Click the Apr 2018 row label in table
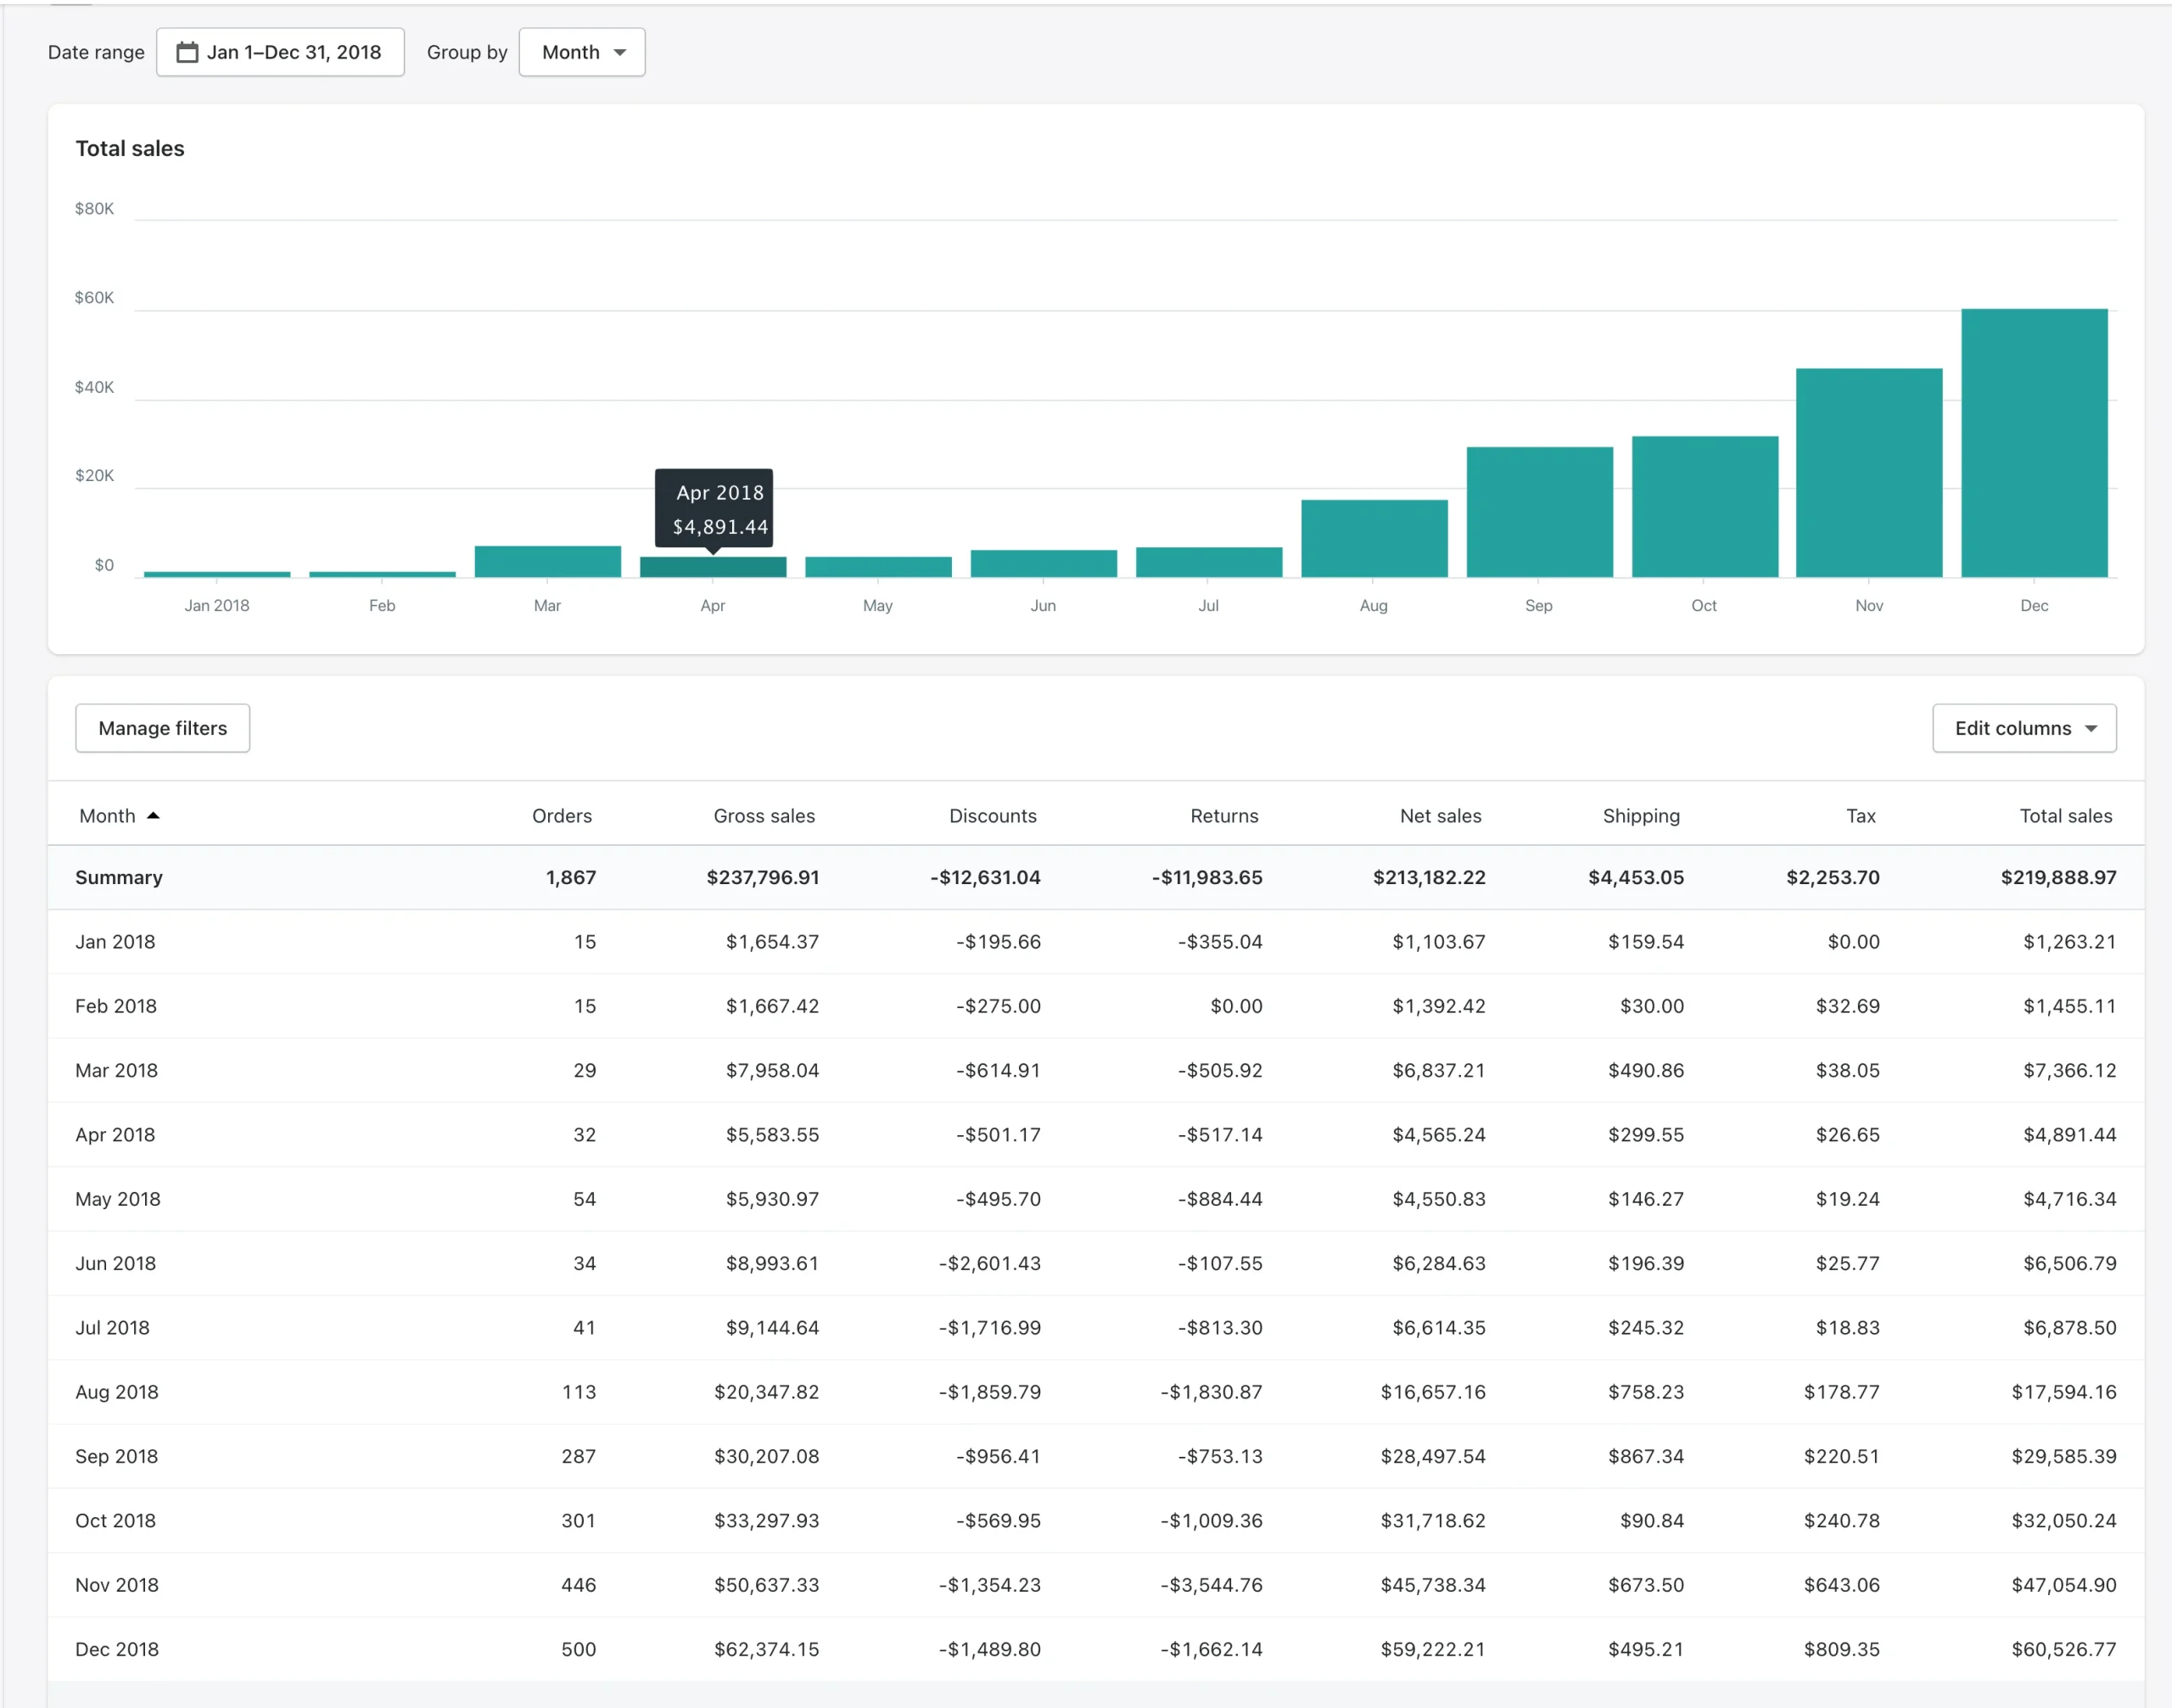Viewport: 2172px width, 1708px height. tap(115, 1134)
